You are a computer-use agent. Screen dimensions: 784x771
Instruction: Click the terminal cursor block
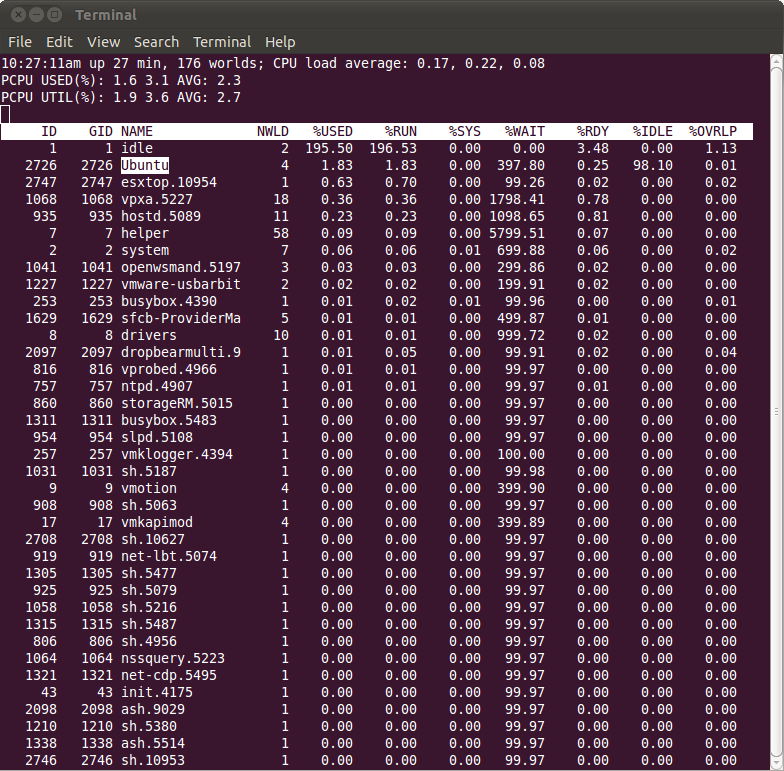tap(5, 114)
